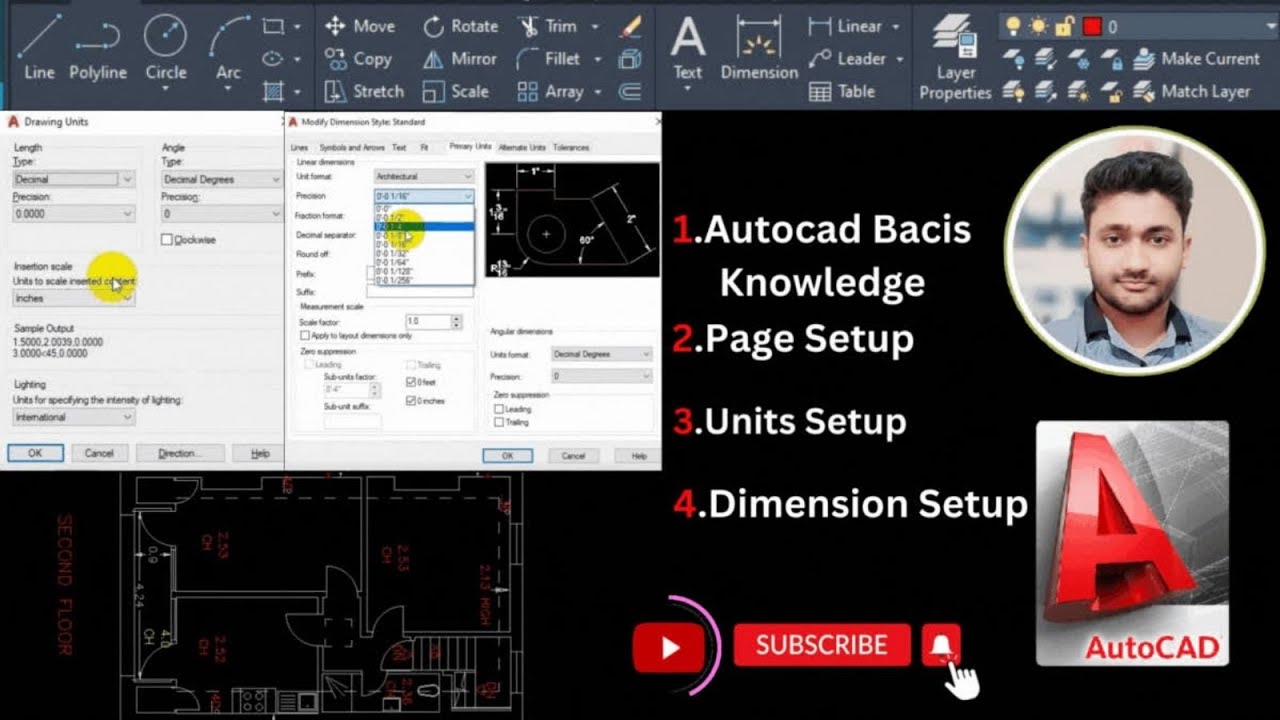Click the Direction... button
The image size is (1280, 720).
pyautogui.click(x=180, y=453)
